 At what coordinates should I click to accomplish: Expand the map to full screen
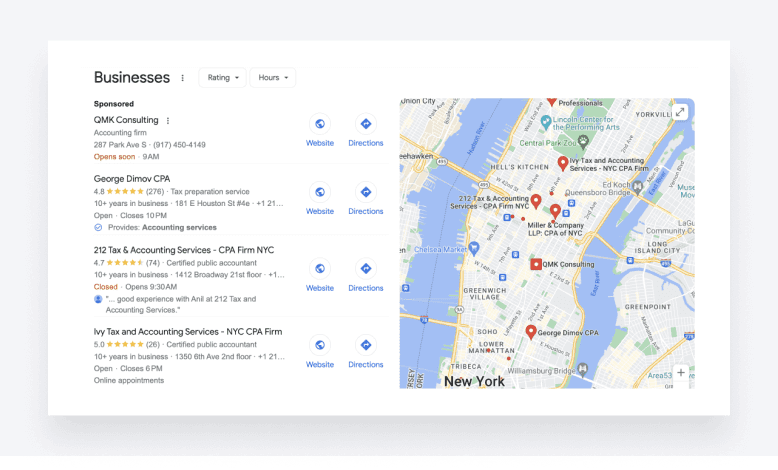click(x=680, y=112)
